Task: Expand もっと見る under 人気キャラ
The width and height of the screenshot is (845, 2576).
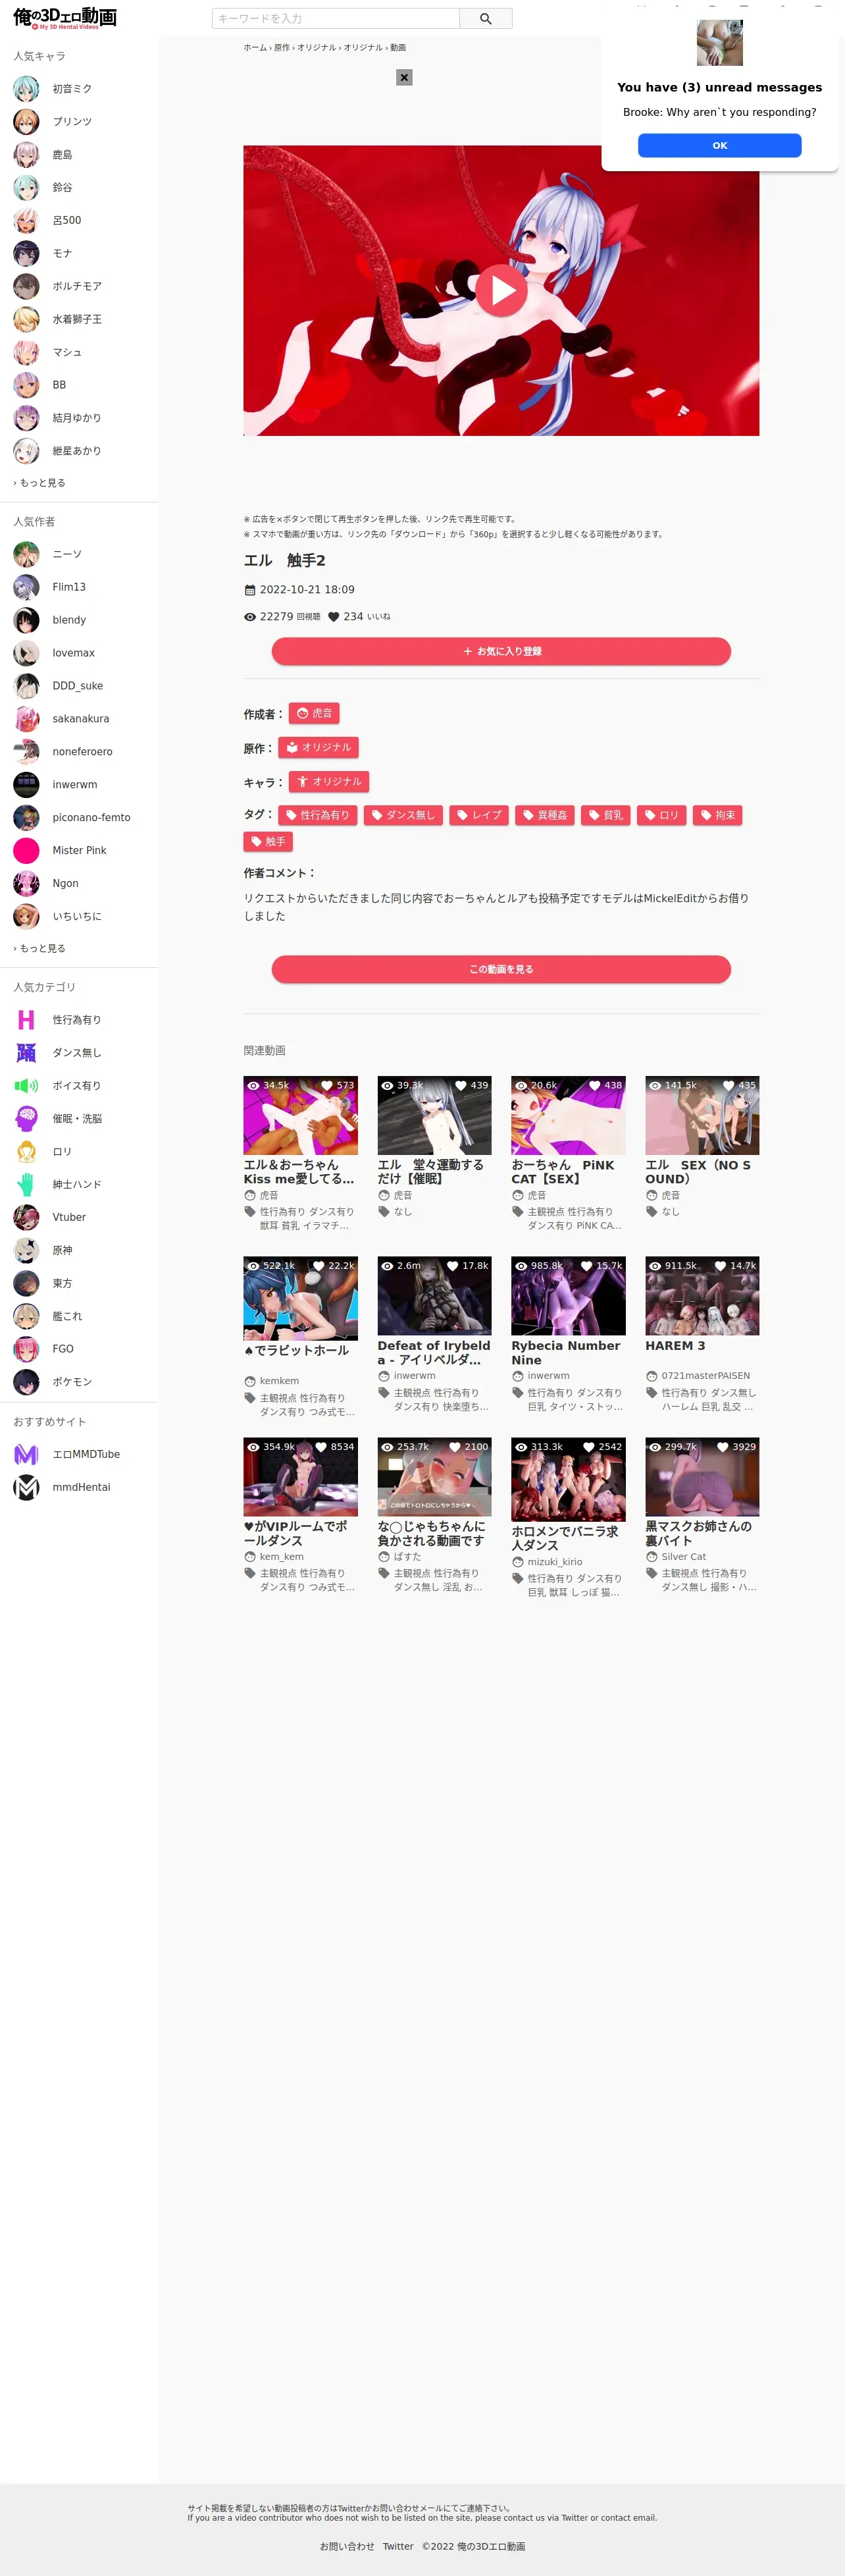Action: (40, 483)
